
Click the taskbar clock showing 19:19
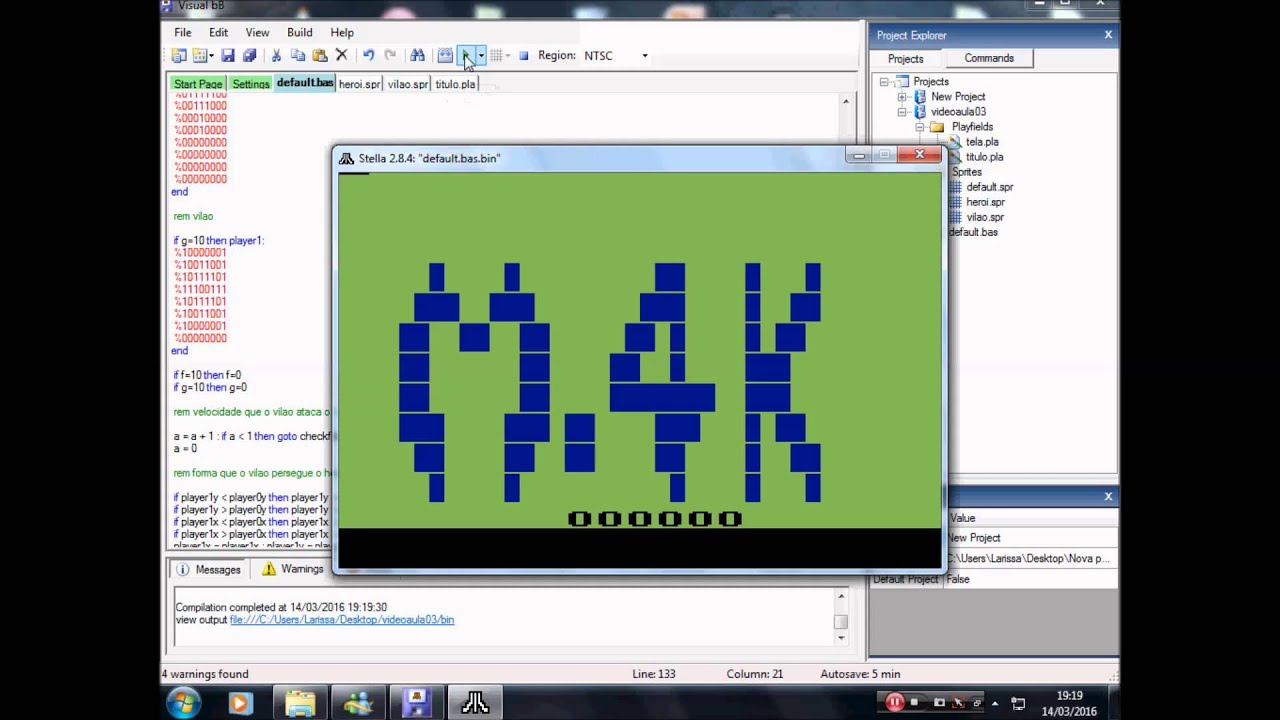[x=1069, y=703]
